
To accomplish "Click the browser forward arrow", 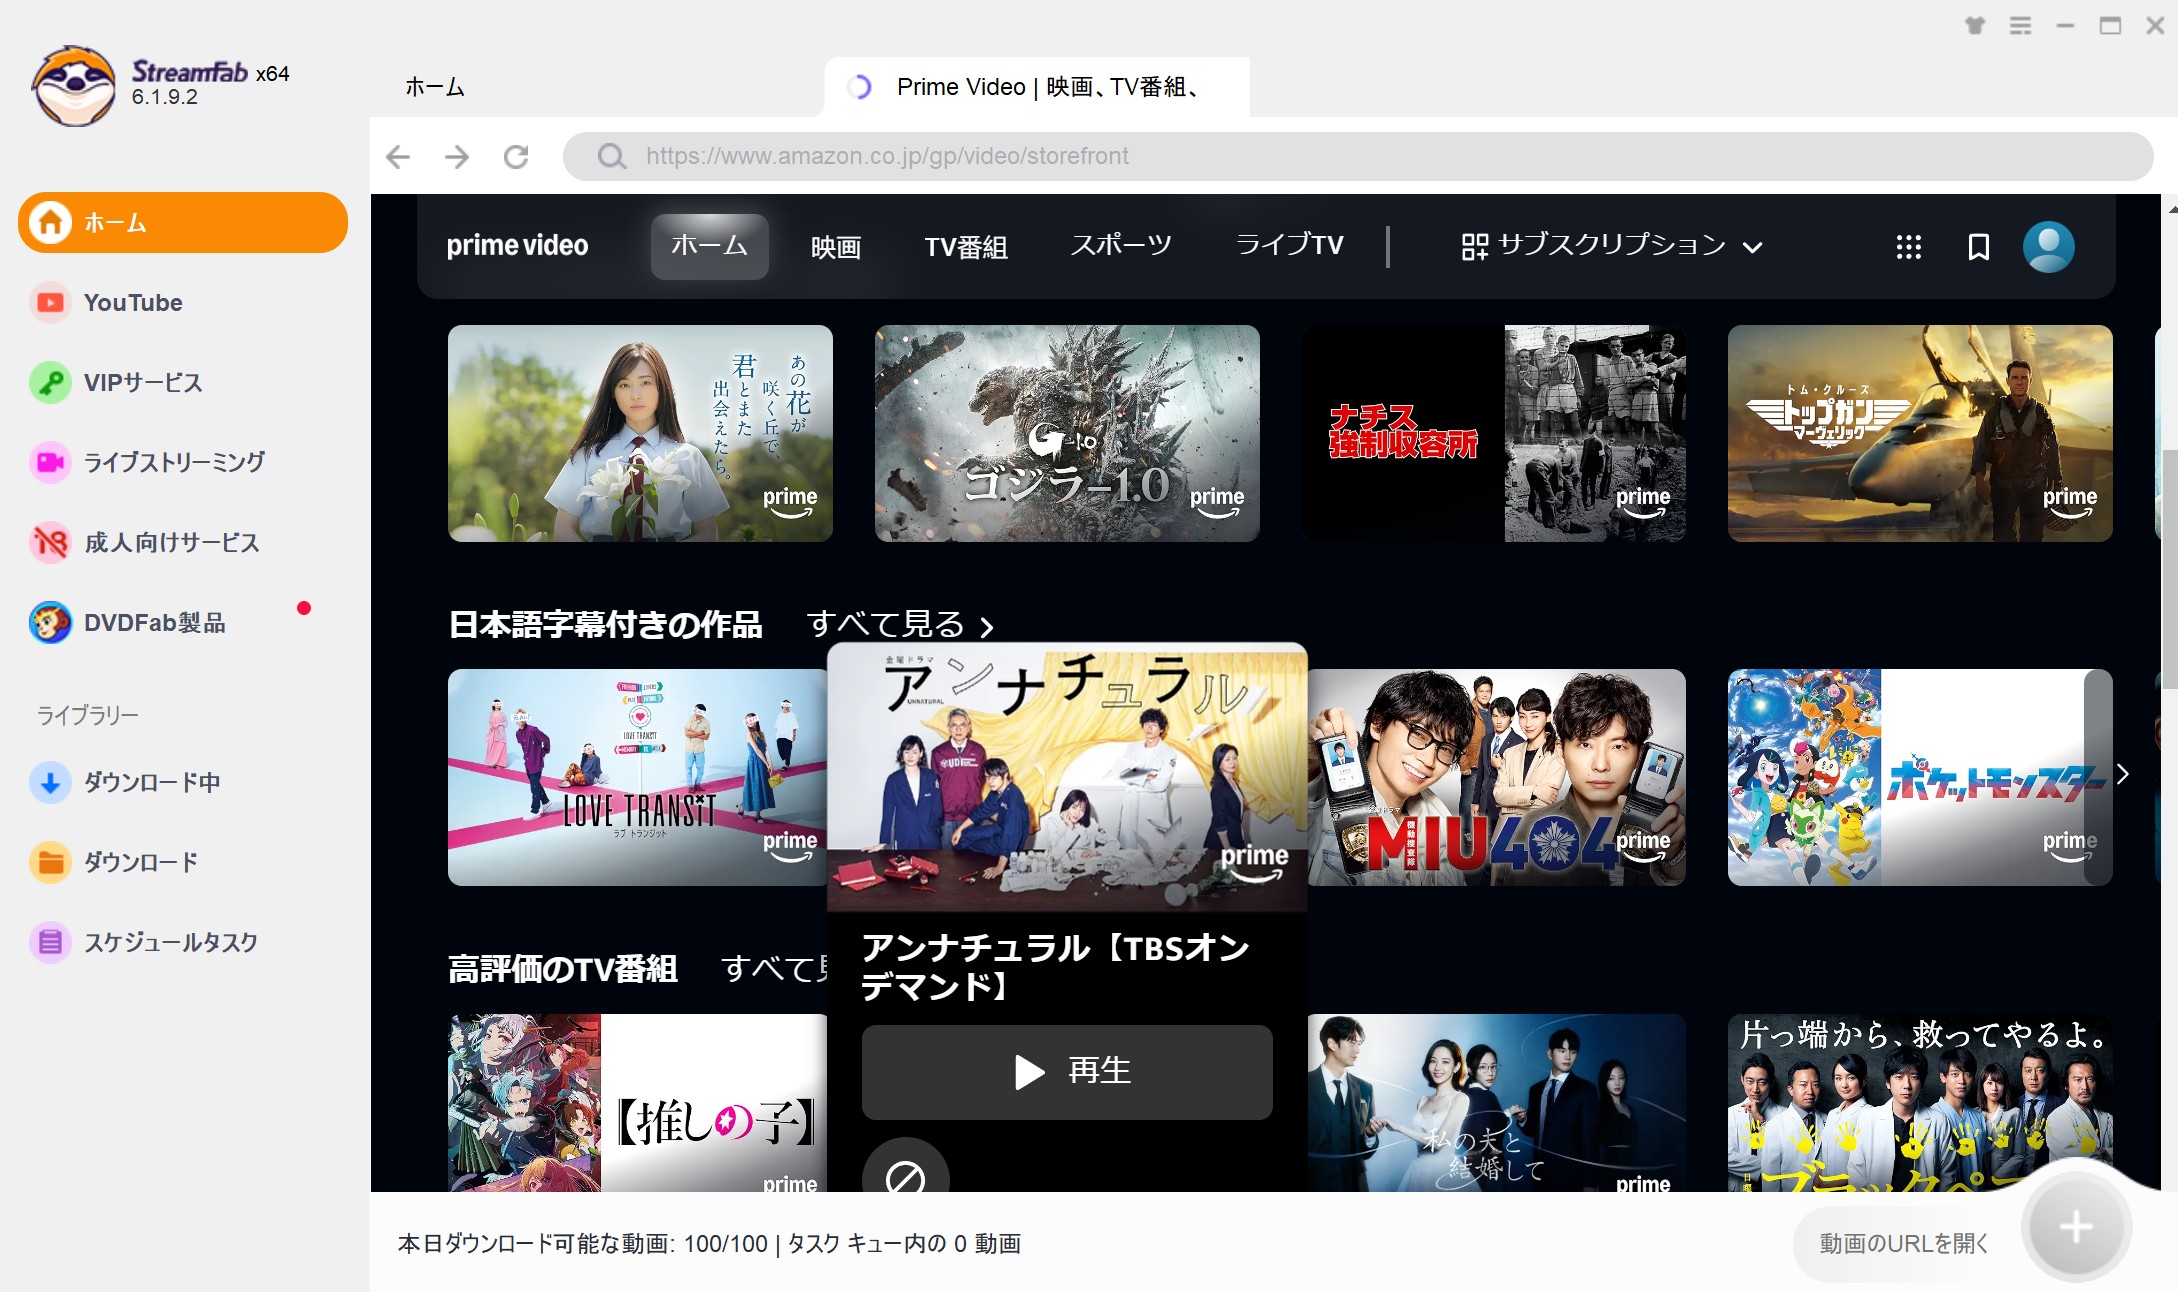I will (457, 156).
